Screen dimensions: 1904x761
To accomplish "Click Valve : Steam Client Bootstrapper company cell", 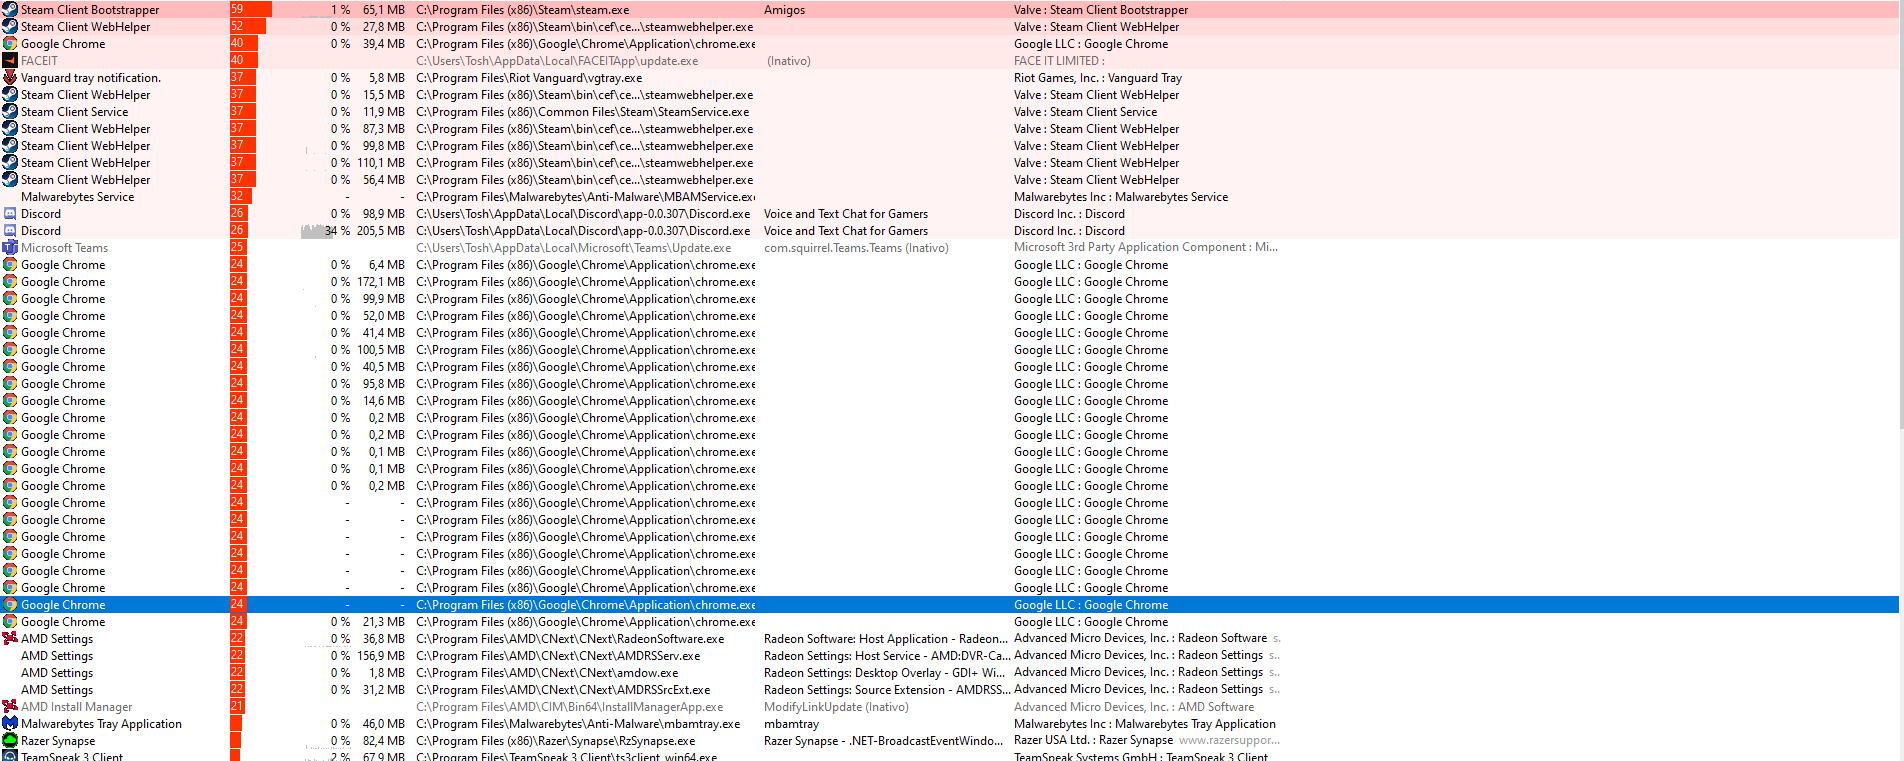I will [1101, 10].
